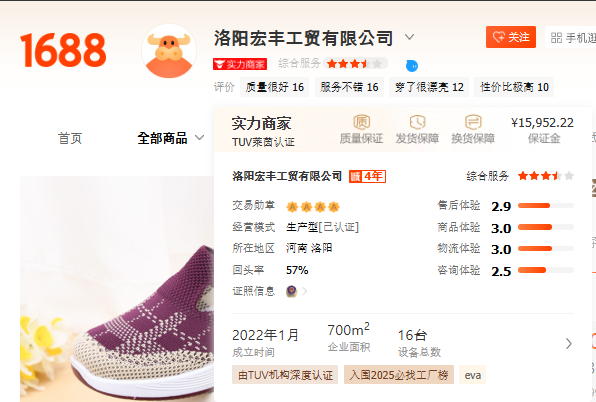Click the 交易勋章 medal icons

point(313,207)
